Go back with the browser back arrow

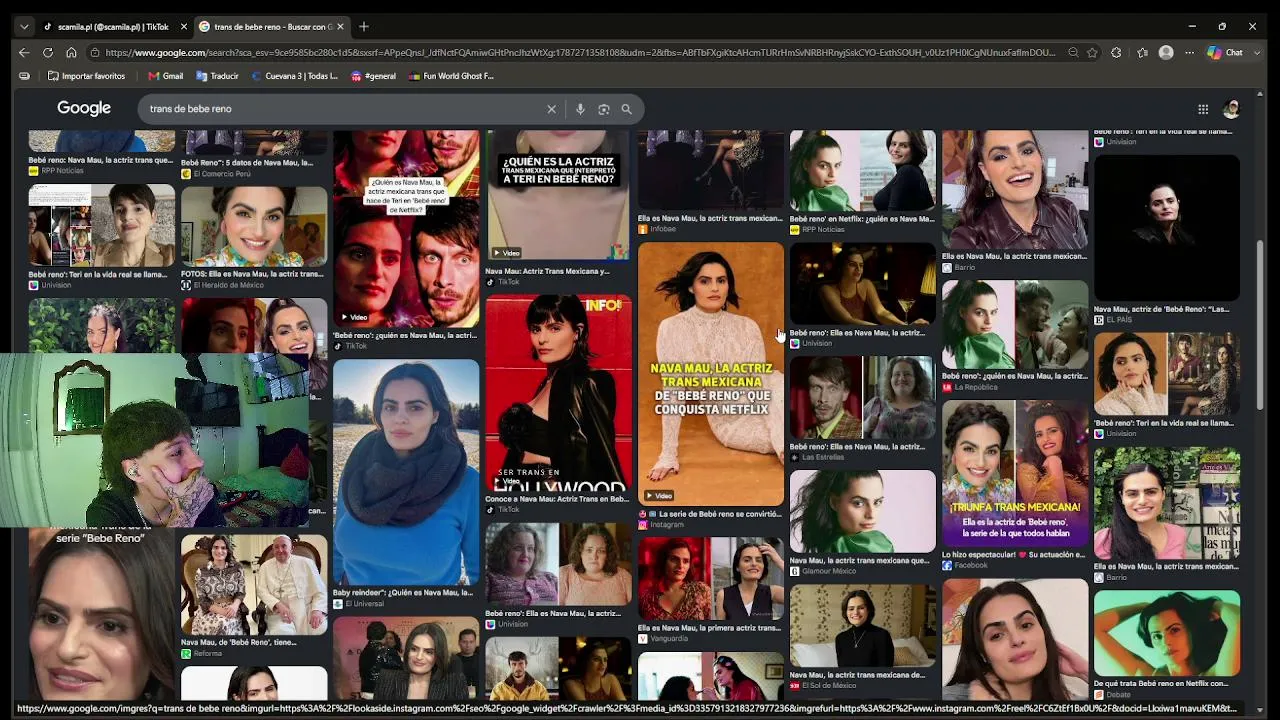point(24,53)
